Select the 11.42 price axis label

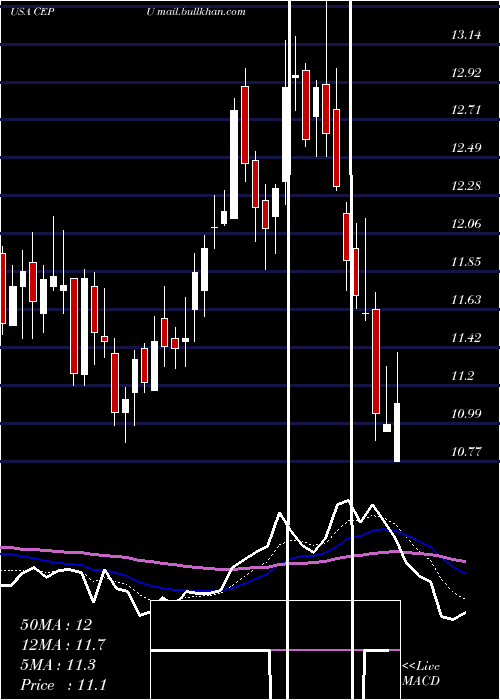(466, 338)
